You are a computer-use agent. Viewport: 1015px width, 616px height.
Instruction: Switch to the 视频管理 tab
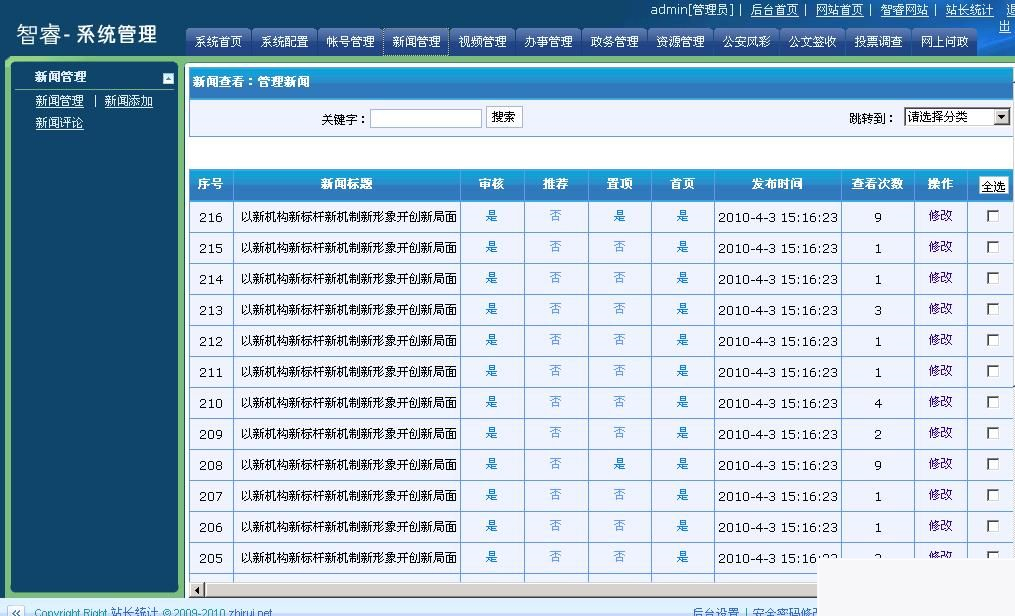(482, 41)
